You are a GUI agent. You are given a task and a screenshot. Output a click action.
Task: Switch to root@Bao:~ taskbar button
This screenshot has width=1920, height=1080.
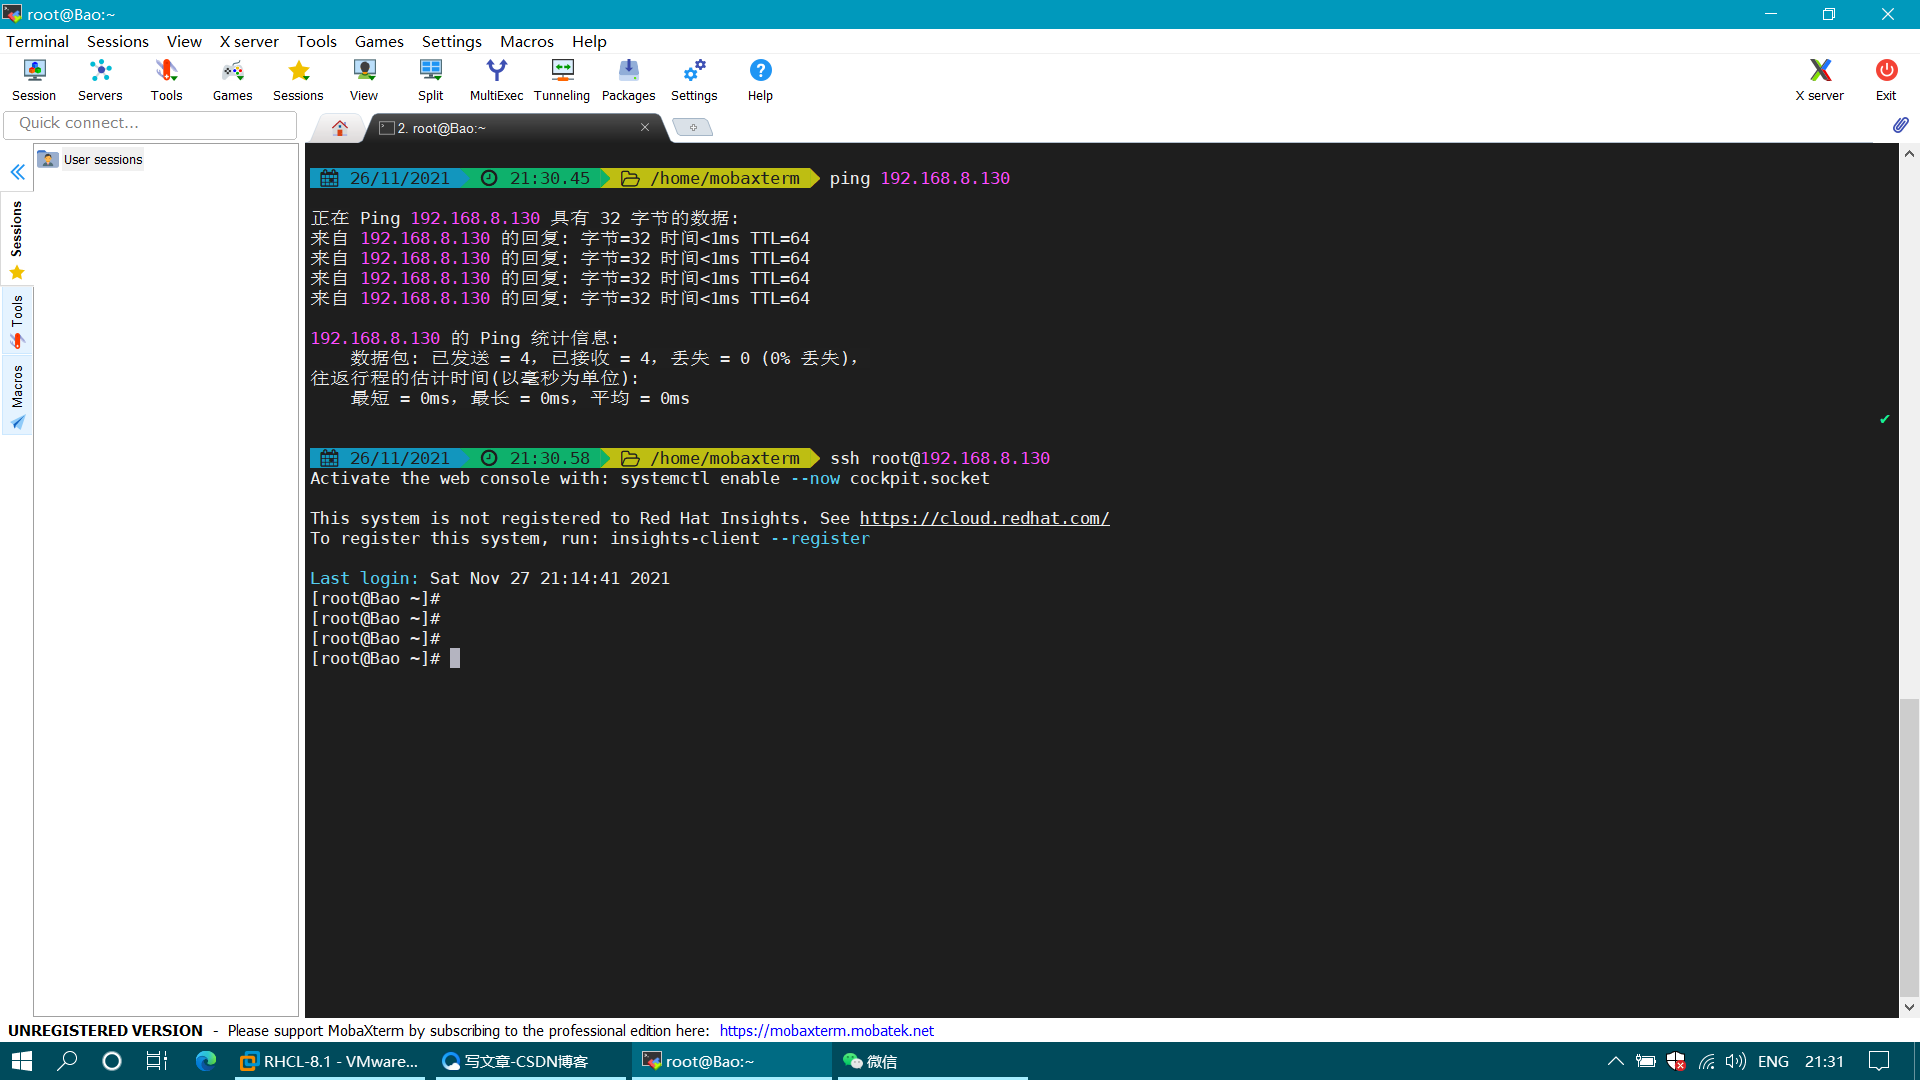pyautogui.click(x=731, y=1061)
